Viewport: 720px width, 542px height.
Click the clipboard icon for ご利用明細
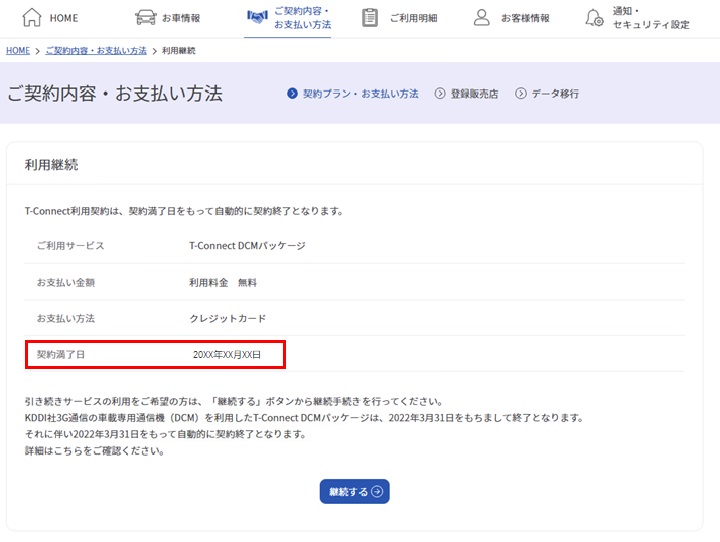tap(370, 18)
